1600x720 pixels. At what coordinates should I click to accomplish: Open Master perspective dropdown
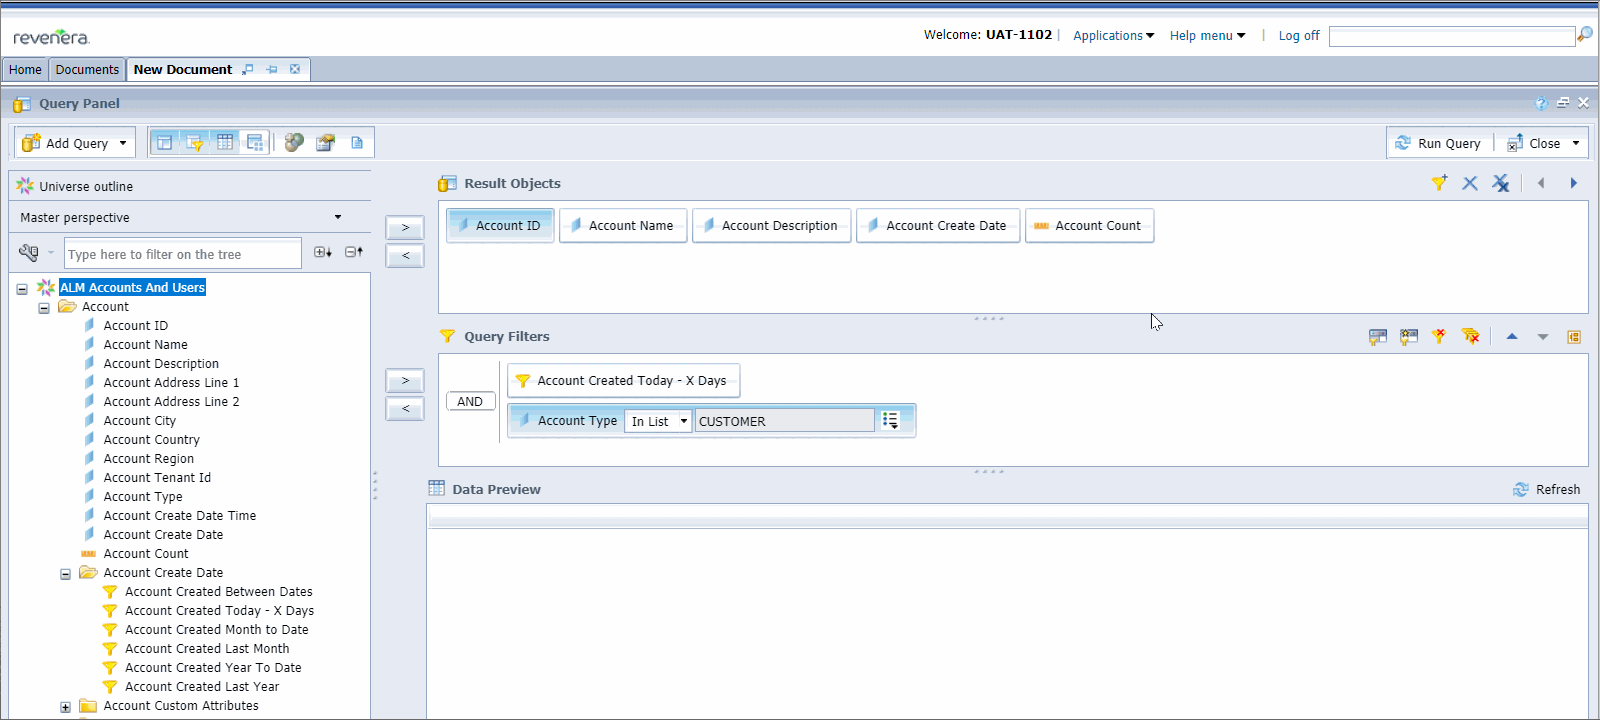pyautogui.click(x=337, y=217)
